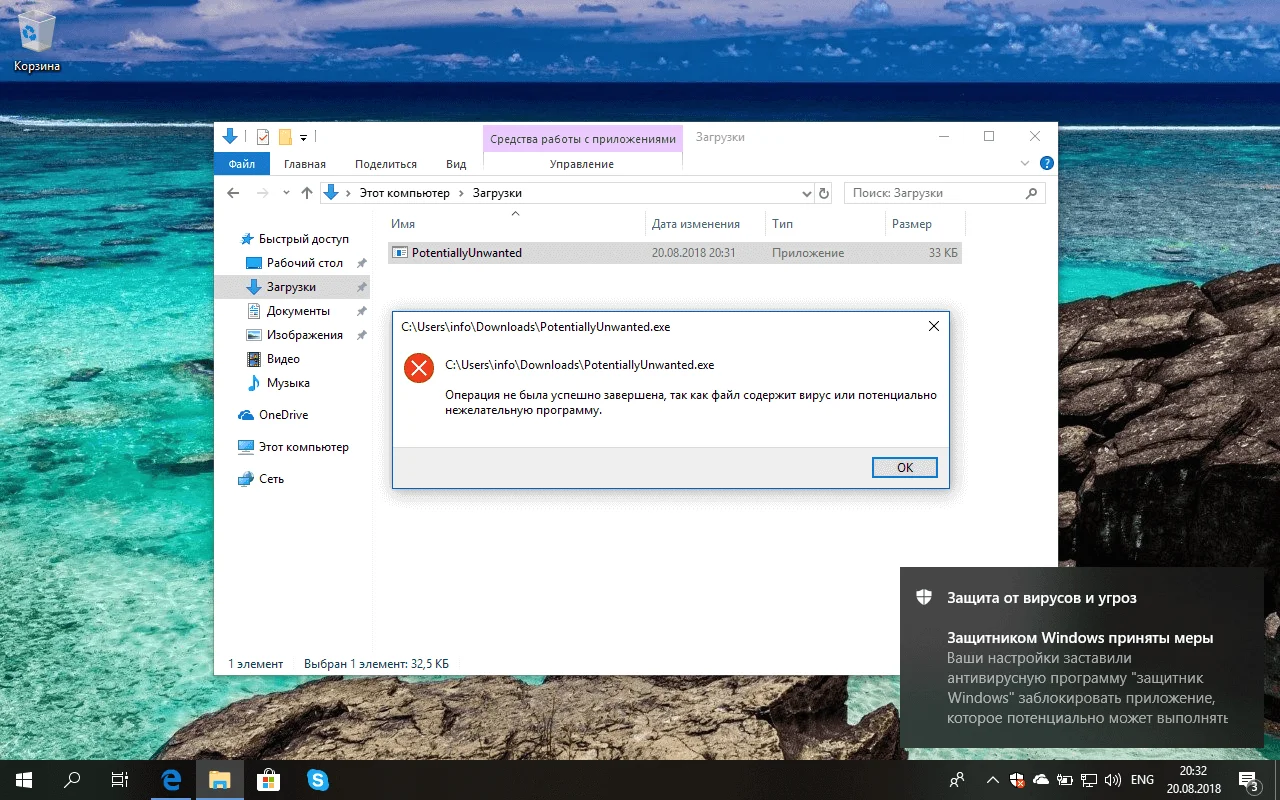The image size is (1280, 800).
Task: Select the Управление application tools tab
Action: click(x=581, y=164)
